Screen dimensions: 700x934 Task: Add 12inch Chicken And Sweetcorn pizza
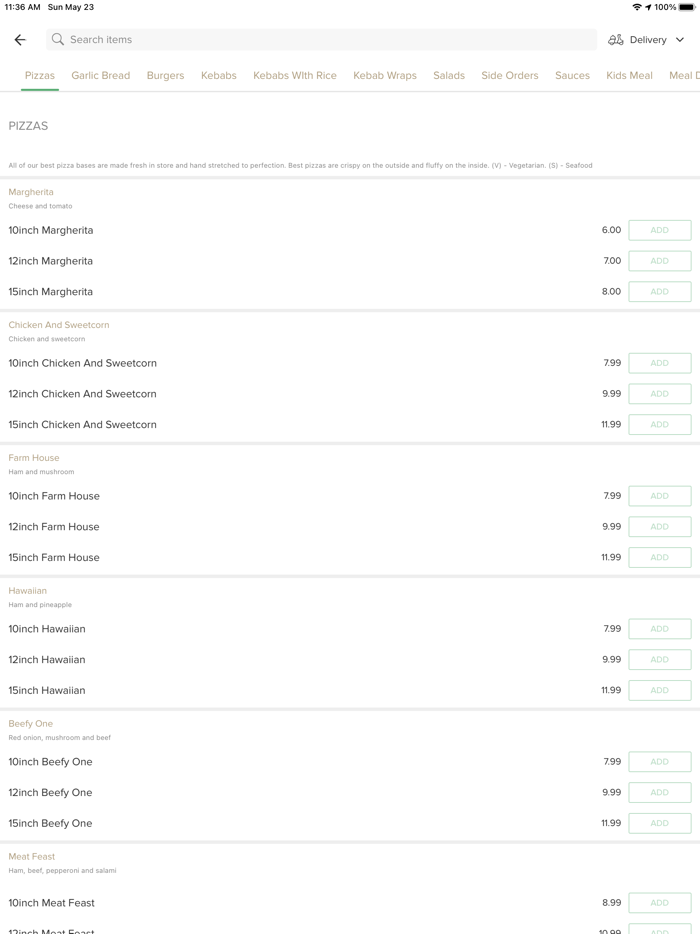click(x=659, y=394)
